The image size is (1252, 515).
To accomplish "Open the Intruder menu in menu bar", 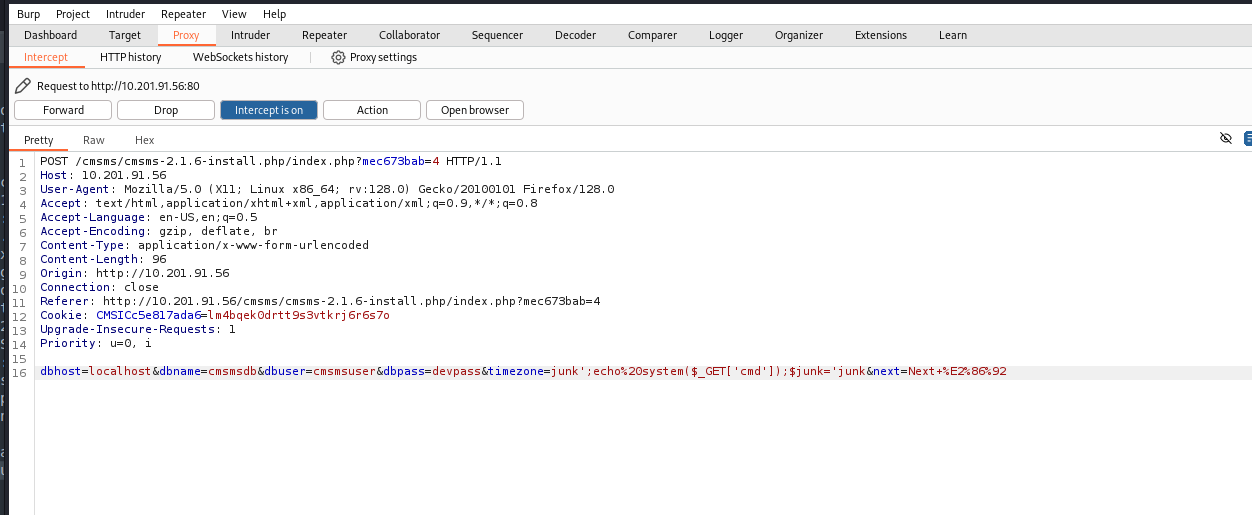I will (x=125, y=14).
